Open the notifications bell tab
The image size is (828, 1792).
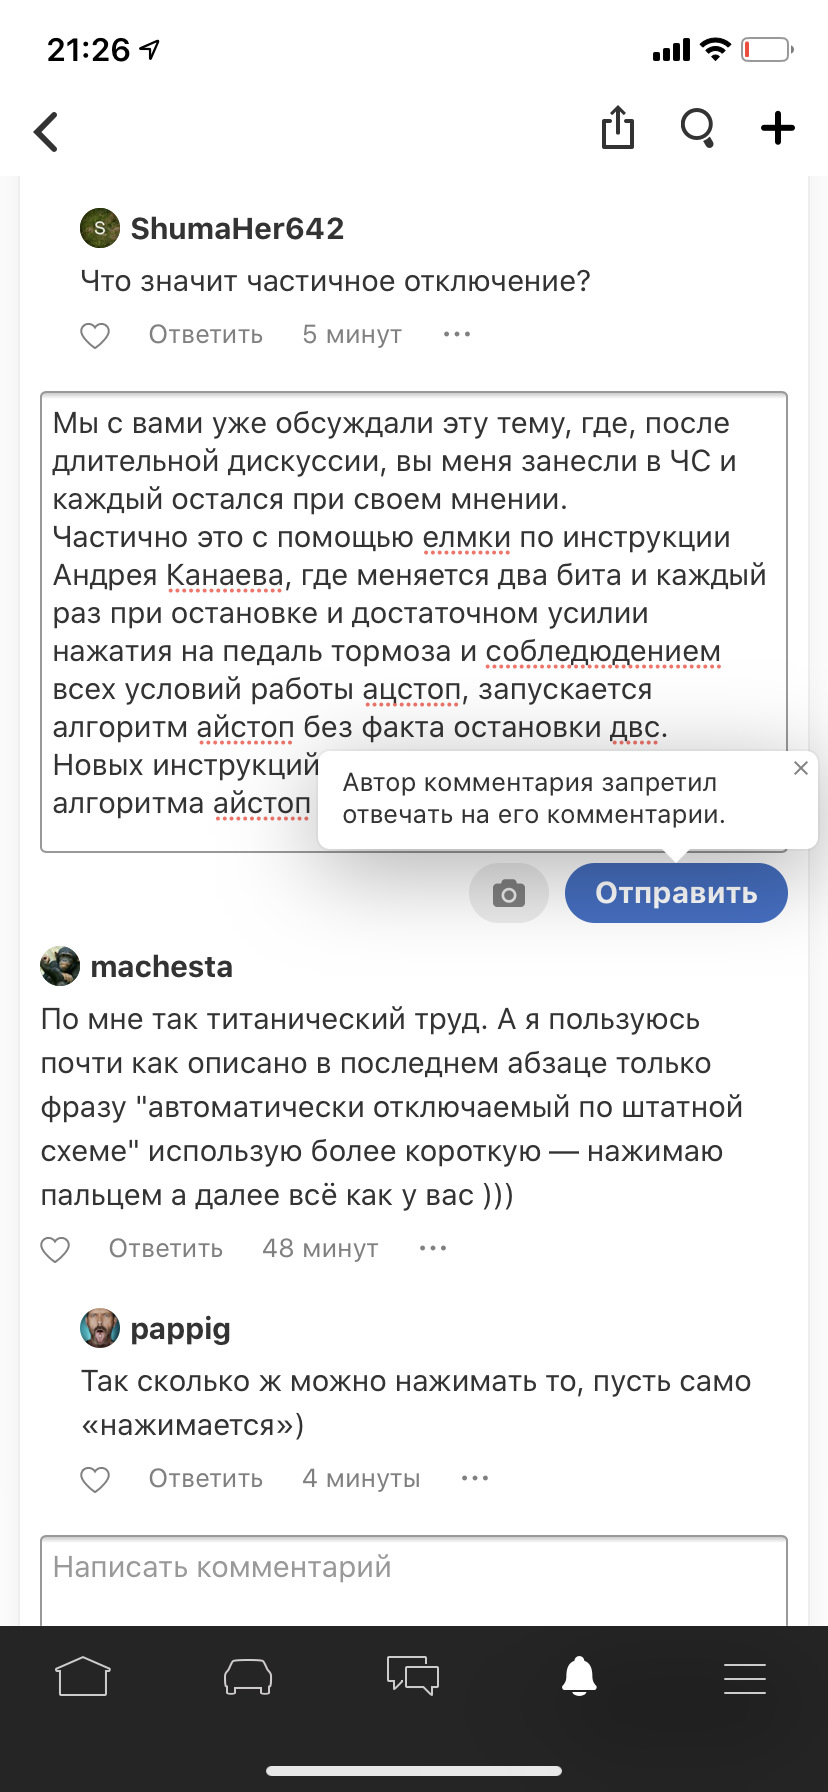coord(579,1677)
